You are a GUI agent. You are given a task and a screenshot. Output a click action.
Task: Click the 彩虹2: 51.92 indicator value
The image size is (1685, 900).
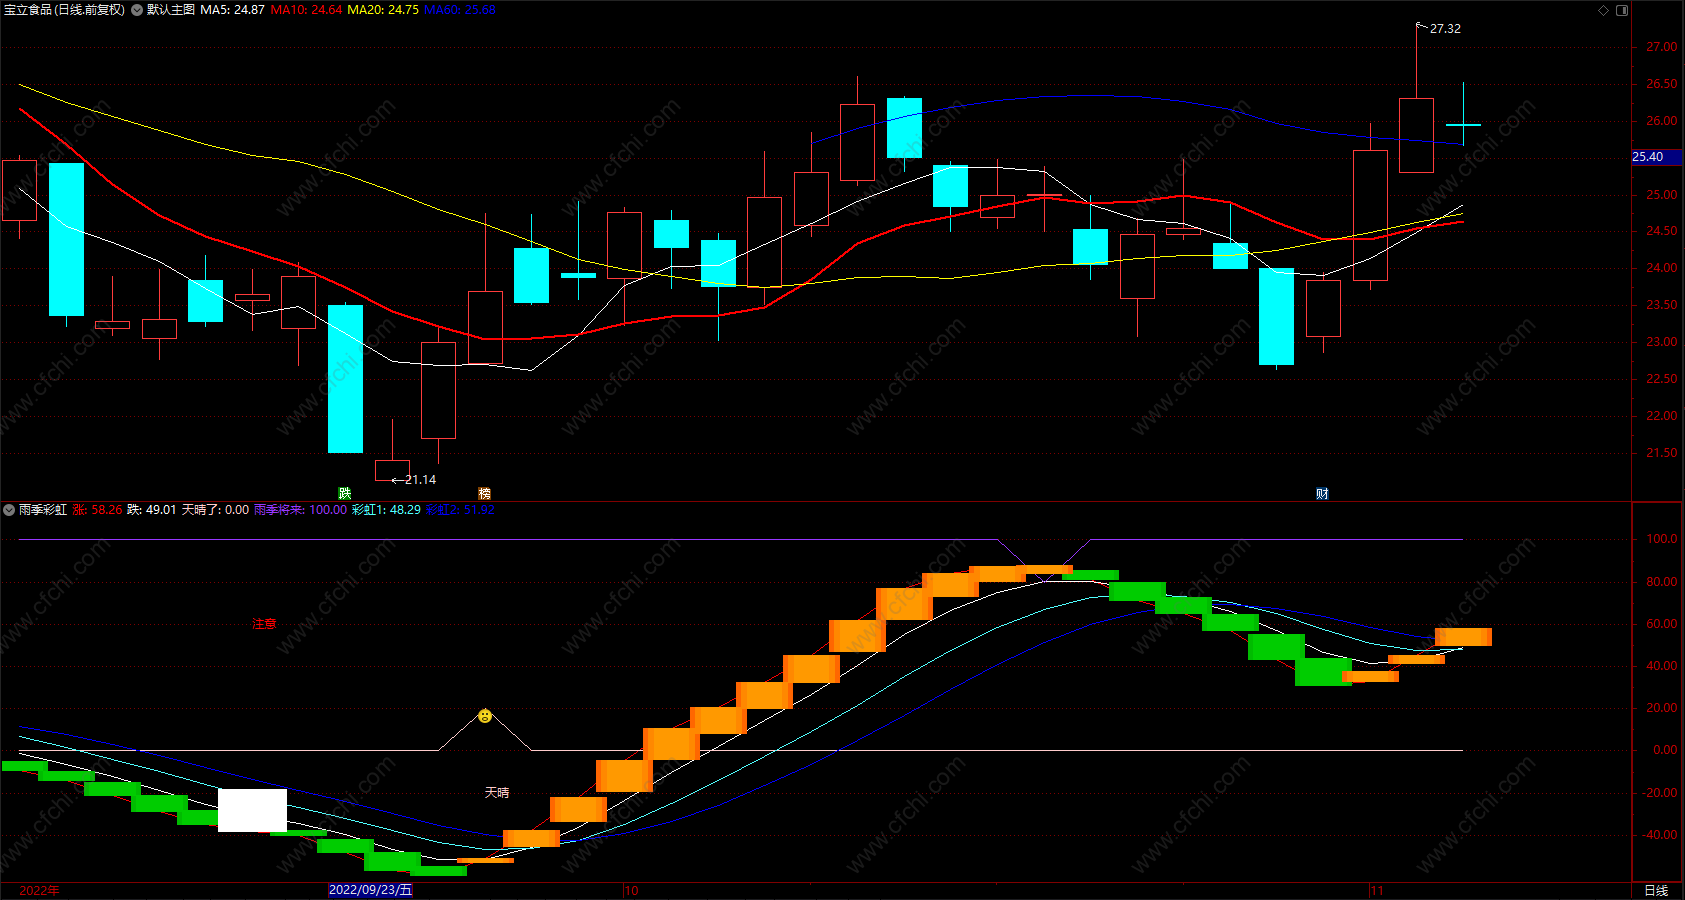tap(460, 510)
